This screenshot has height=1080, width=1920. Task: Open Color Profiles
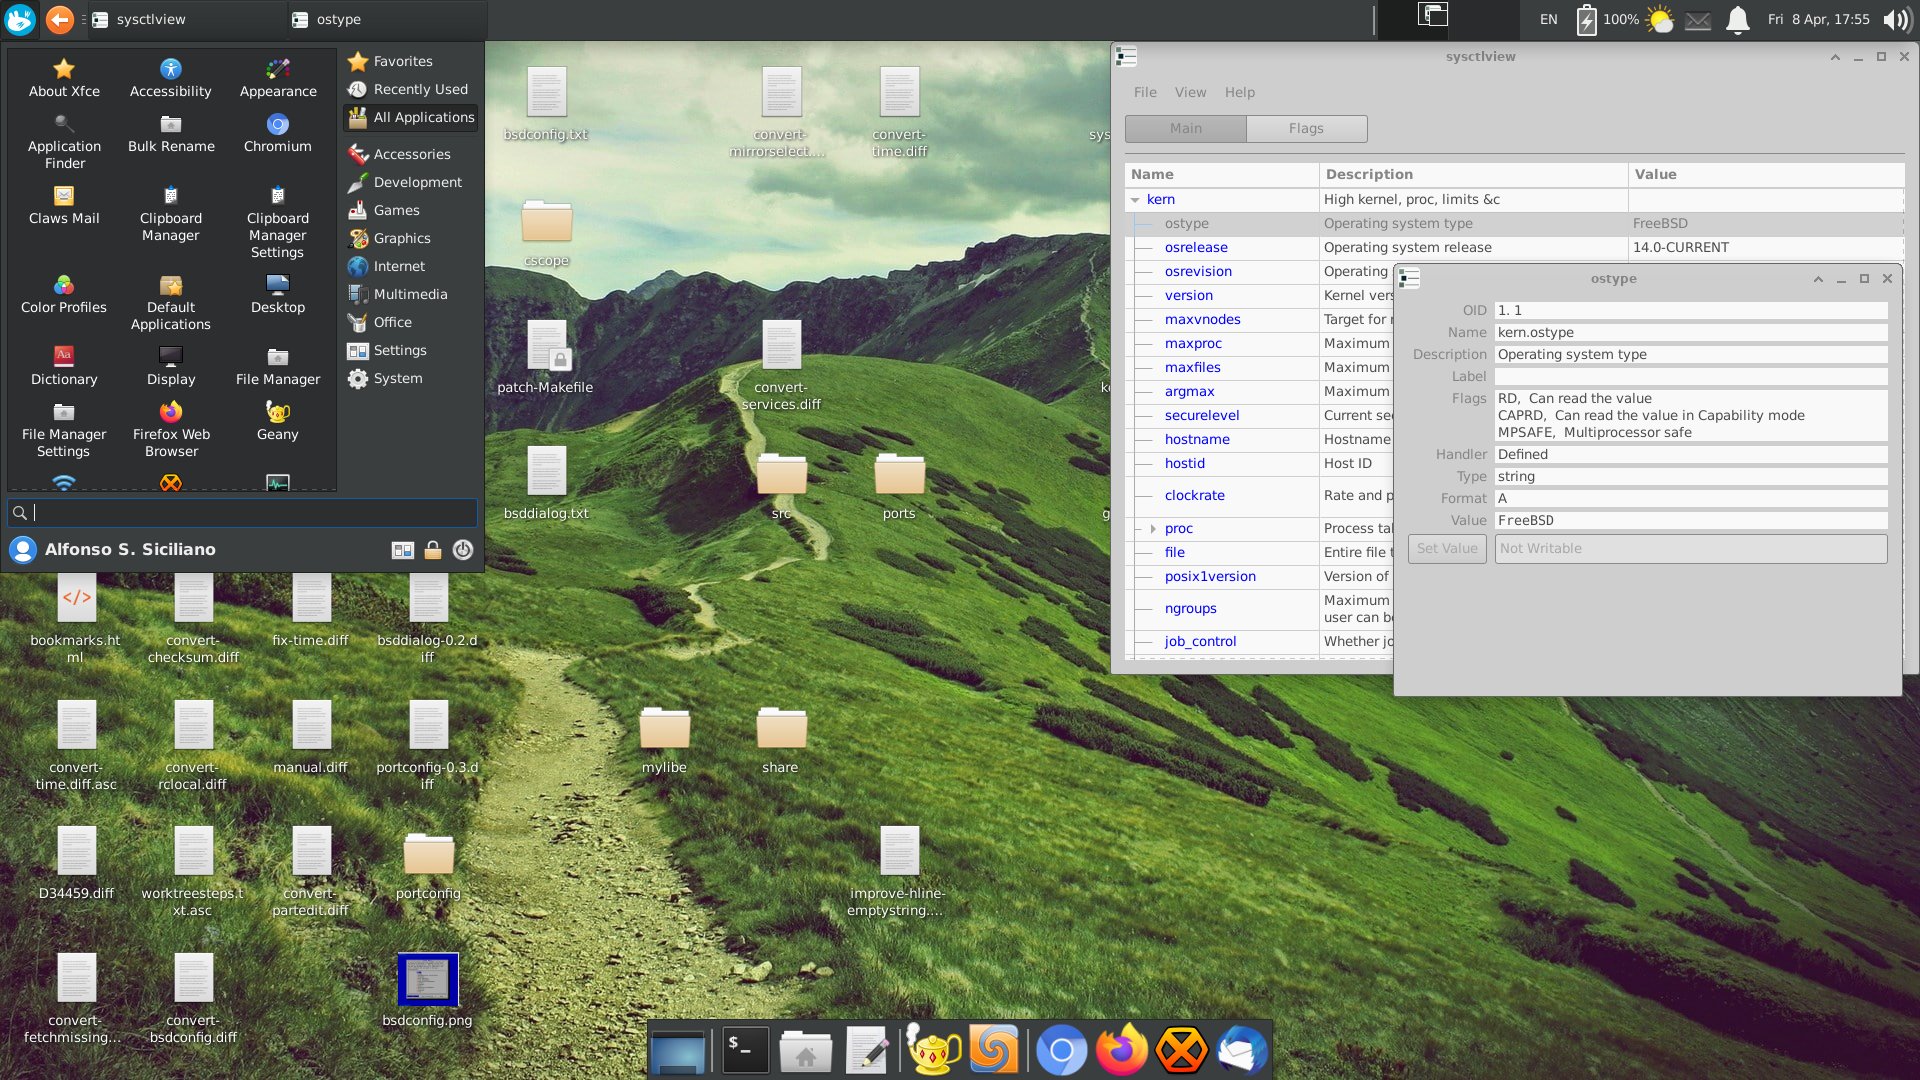click(64, 294)
